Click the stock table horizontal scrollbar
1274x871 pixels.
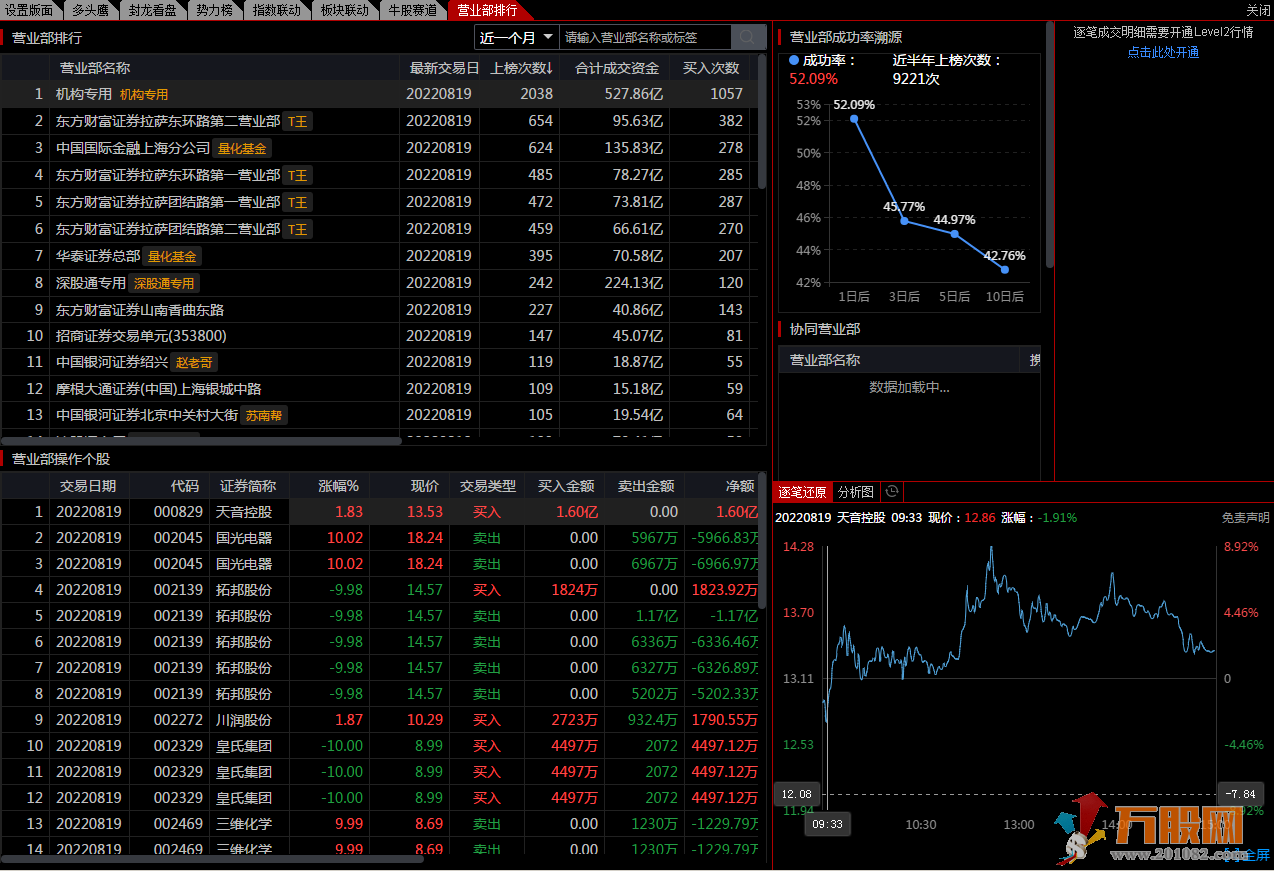pyautogui.click(x=212, y=859)
